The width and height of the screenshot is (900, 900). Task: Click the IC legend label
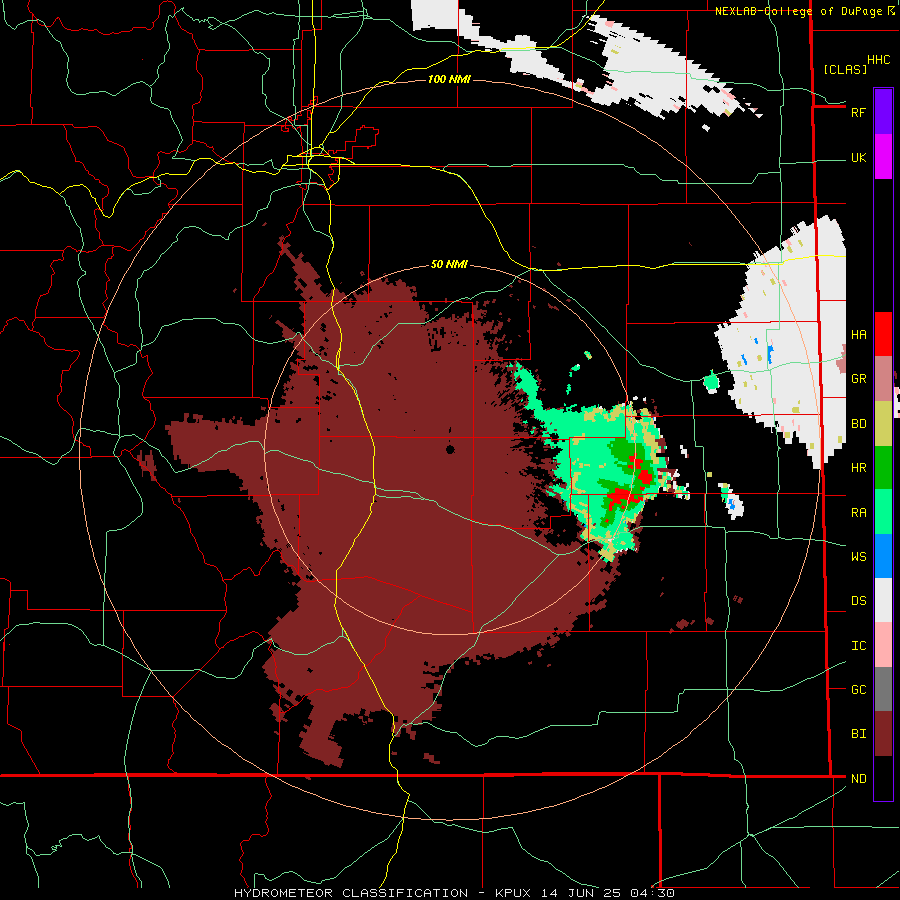point(858,646)
